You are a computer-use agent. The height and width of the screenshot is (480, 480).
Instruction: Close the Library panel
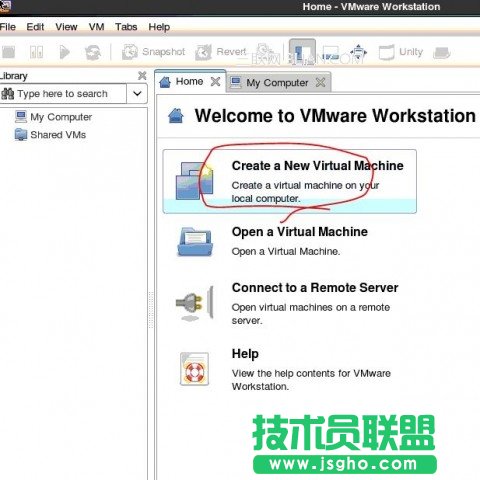tap(142, 76)
